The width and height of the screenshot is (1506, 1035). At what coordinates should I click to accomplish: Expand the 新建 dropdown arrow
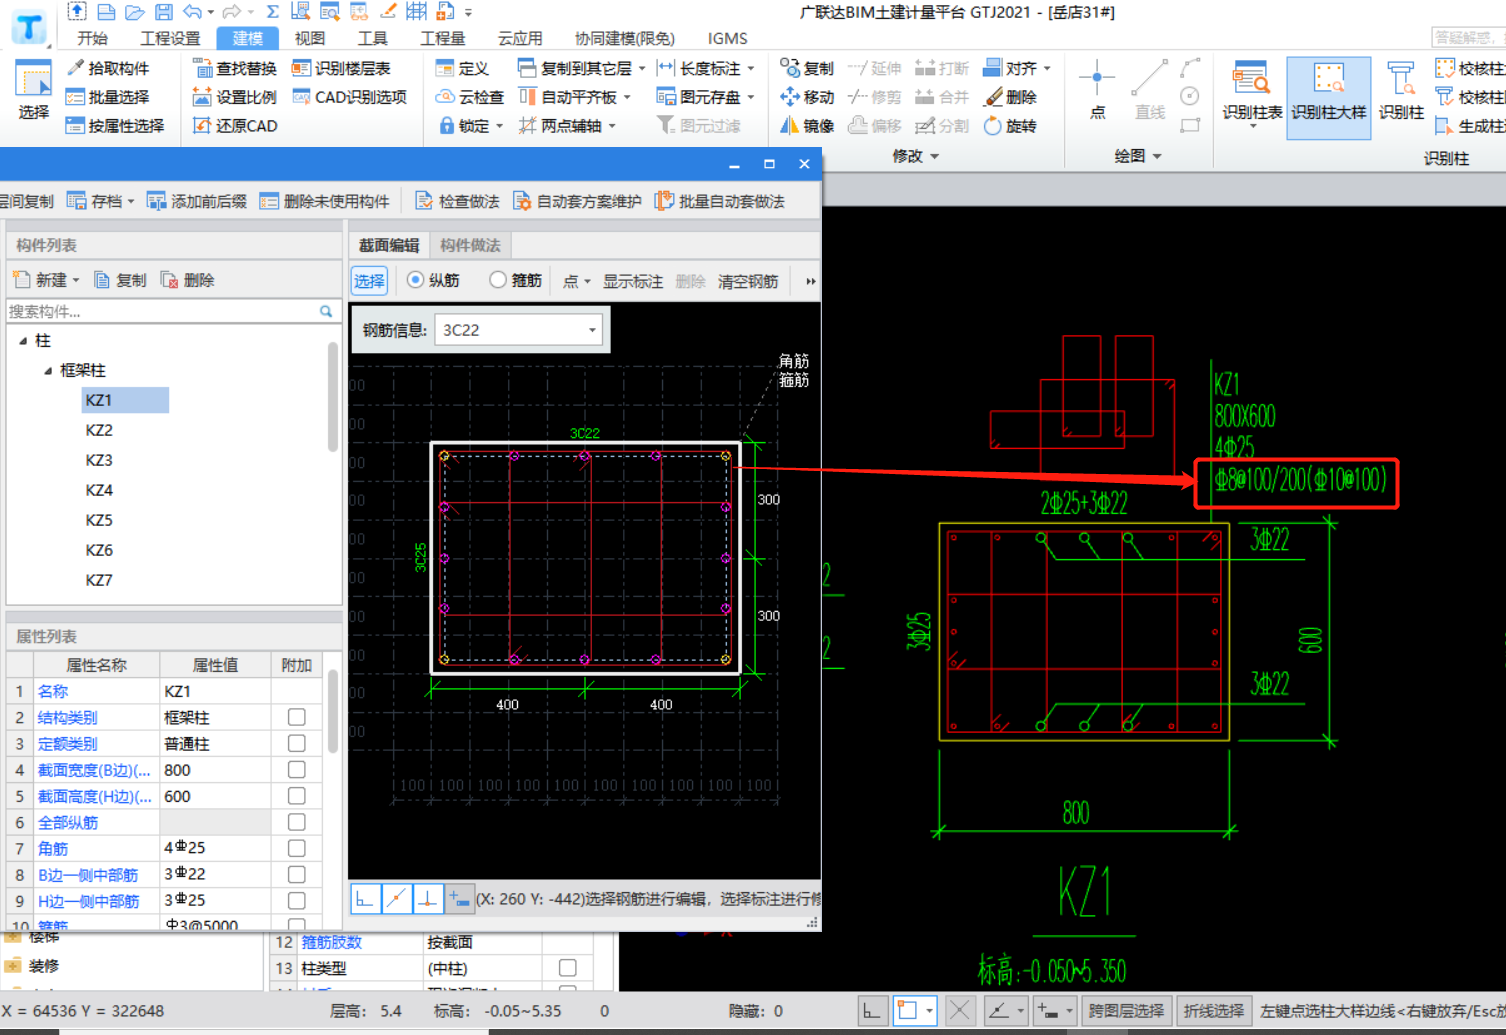tap(76, 281)
